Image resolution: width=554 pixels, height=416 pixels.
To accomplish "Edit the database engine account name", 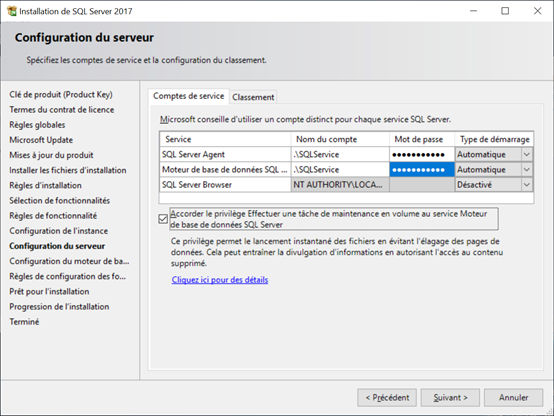I will click(340, 170).
